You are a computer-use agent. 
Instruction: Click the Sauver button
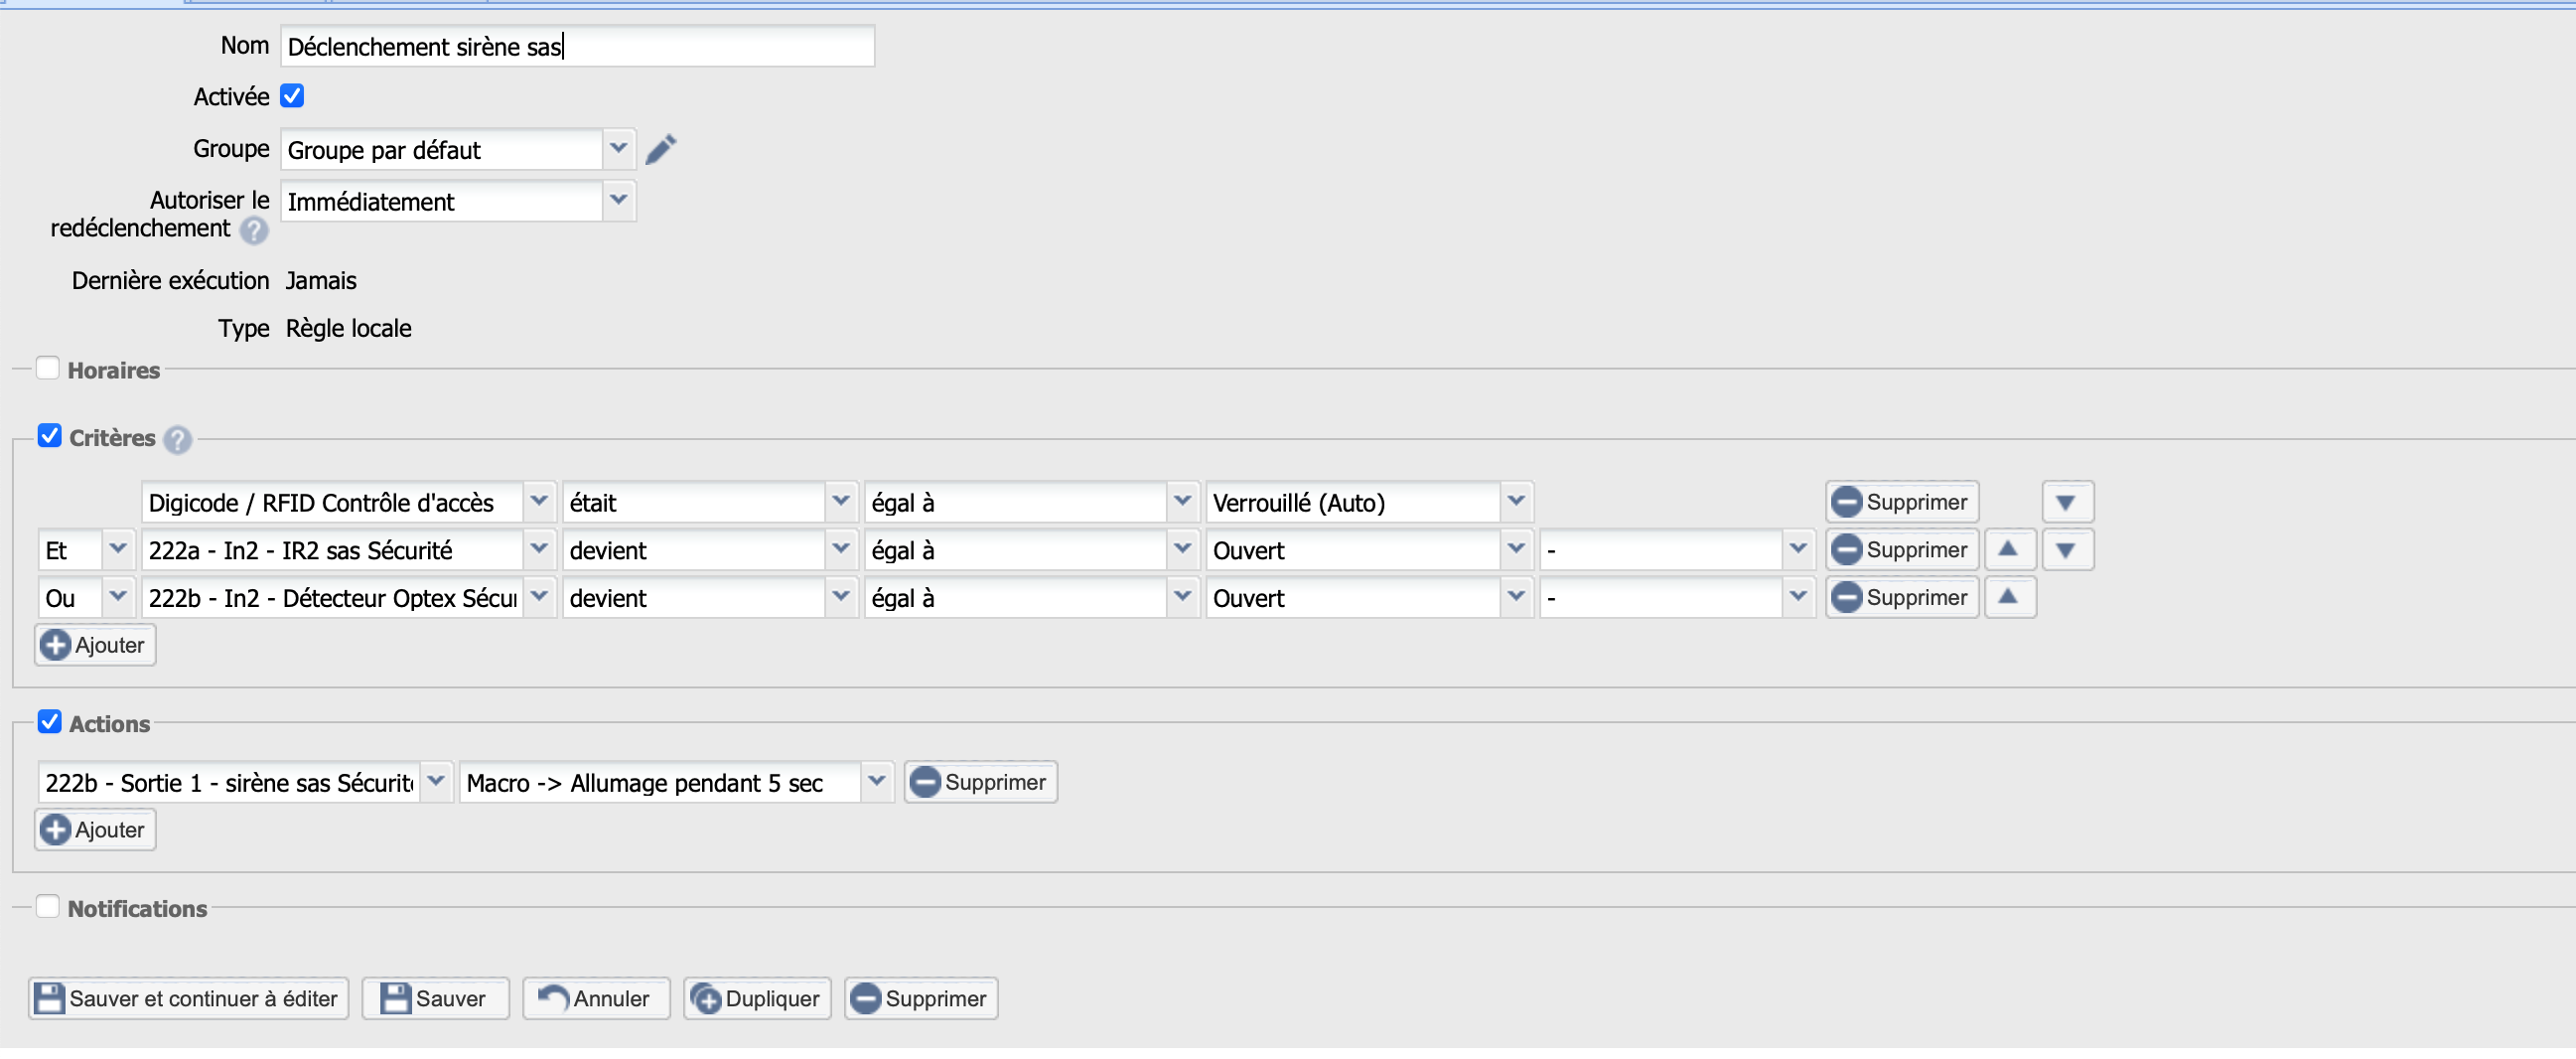[435, 999]
